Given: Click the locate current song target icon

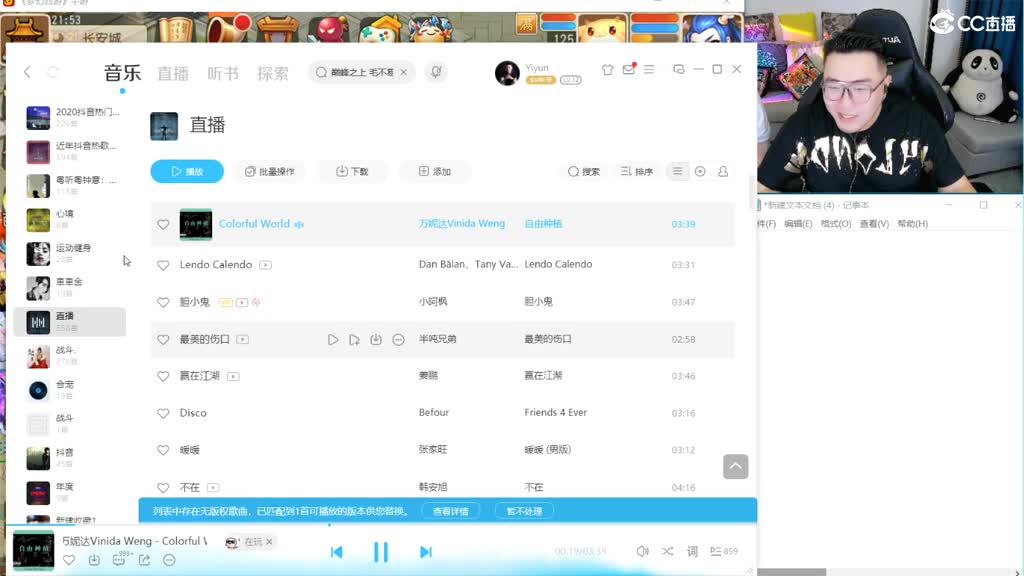Looking at the screenshot, I should click(700, 171).
